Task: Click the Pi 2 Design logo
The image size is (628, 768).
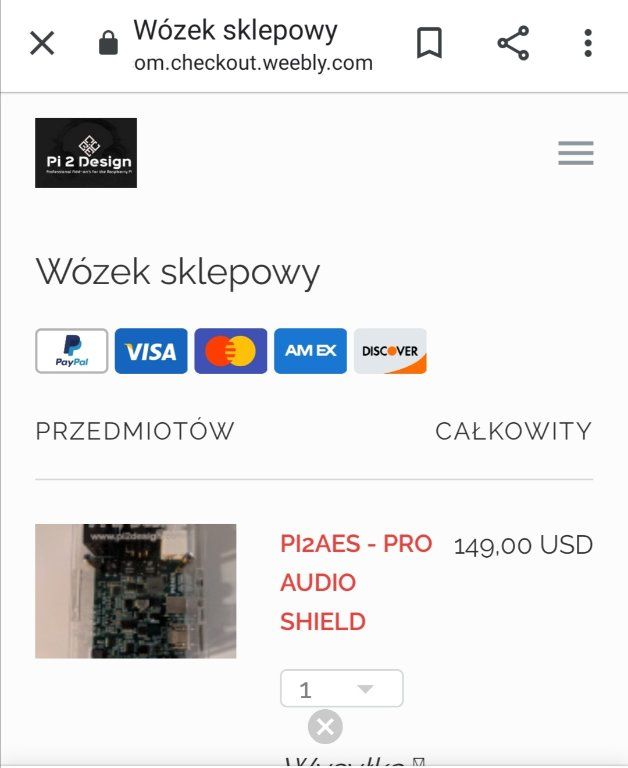Action: pyautogui.click(x=86, y=153)
